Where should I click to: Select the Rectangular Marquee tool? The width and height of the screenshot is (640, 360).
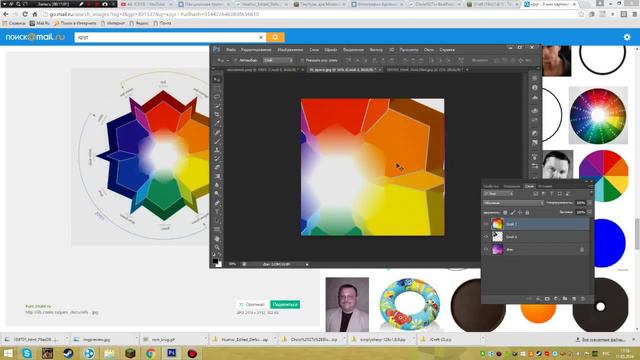tap(217, 88)
